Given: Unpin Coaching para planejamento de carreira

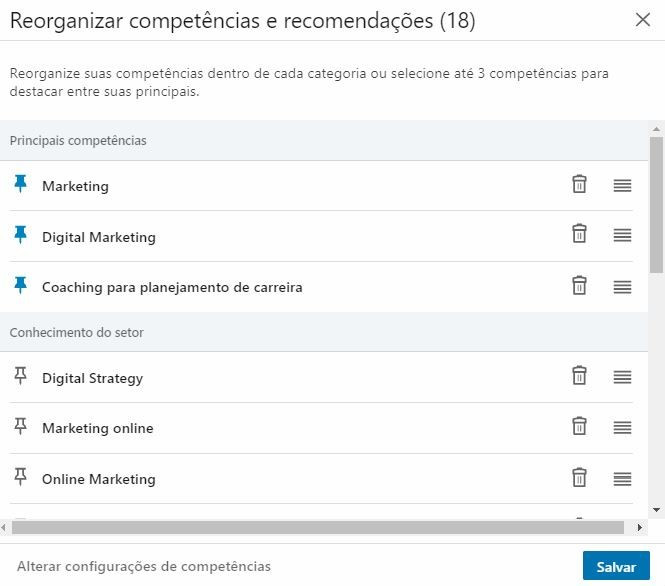Looking at the screenshot, I should (x=20, y=285).
